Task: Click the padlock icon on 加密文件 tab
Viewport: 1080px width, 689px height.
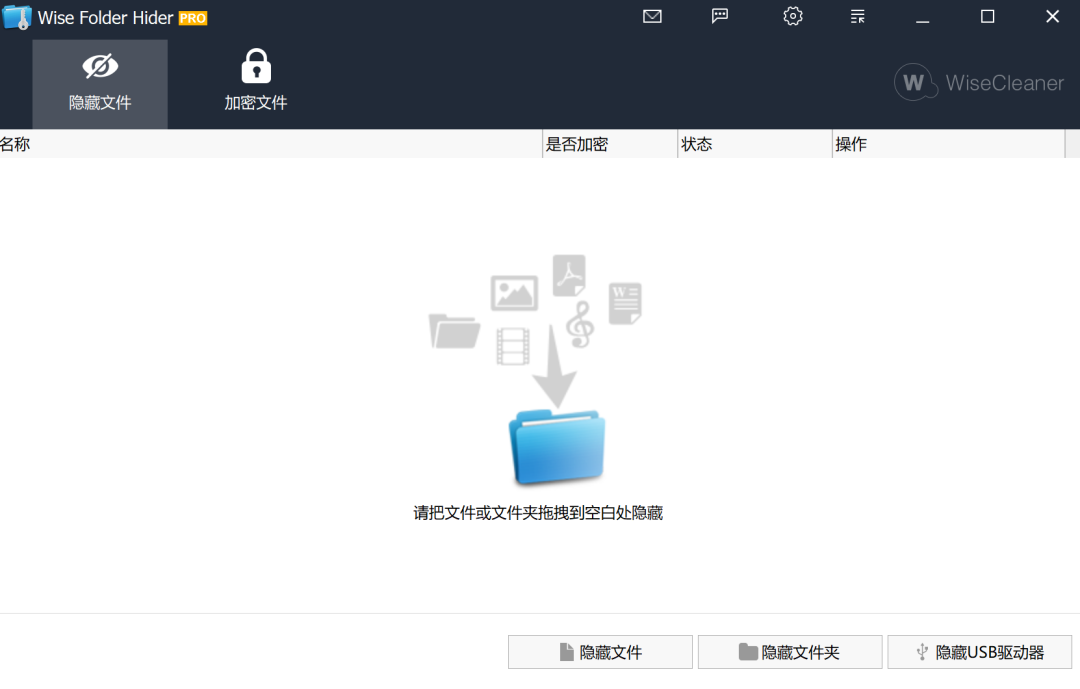Action: [256, 64]
